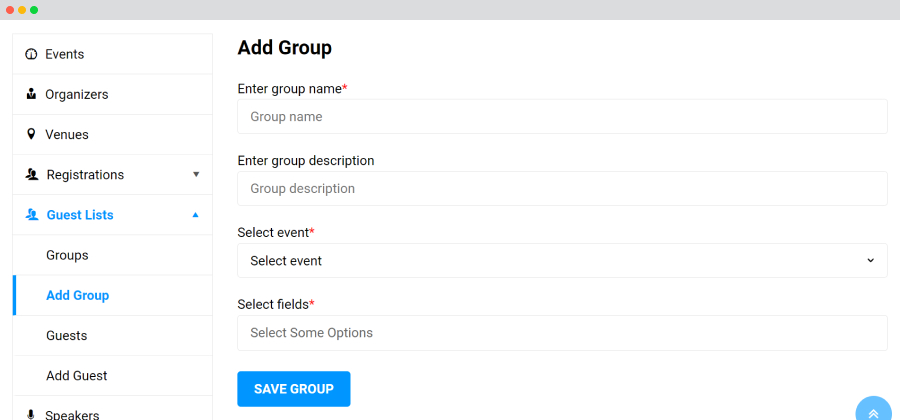Screen dimensions: 900x420
Task: Focus the Group description input field
Action: click(562, 188)
